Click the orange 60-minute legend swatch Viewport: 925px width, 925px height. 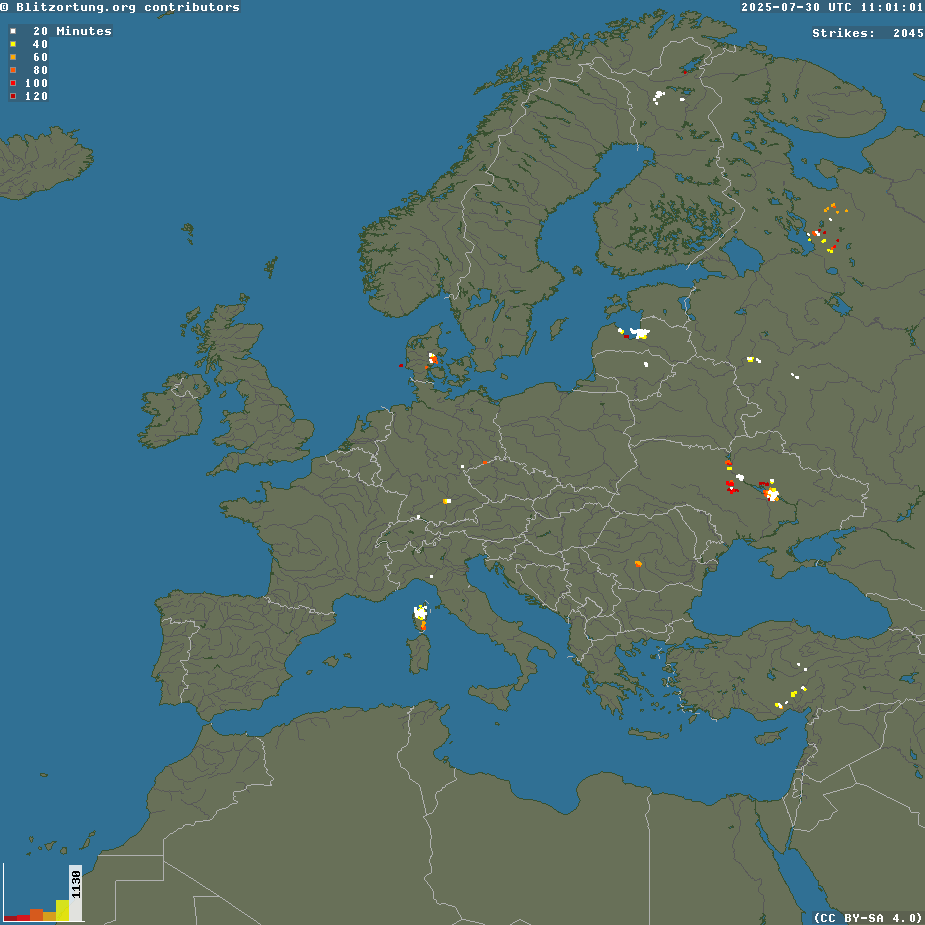(x=13, y=57)
